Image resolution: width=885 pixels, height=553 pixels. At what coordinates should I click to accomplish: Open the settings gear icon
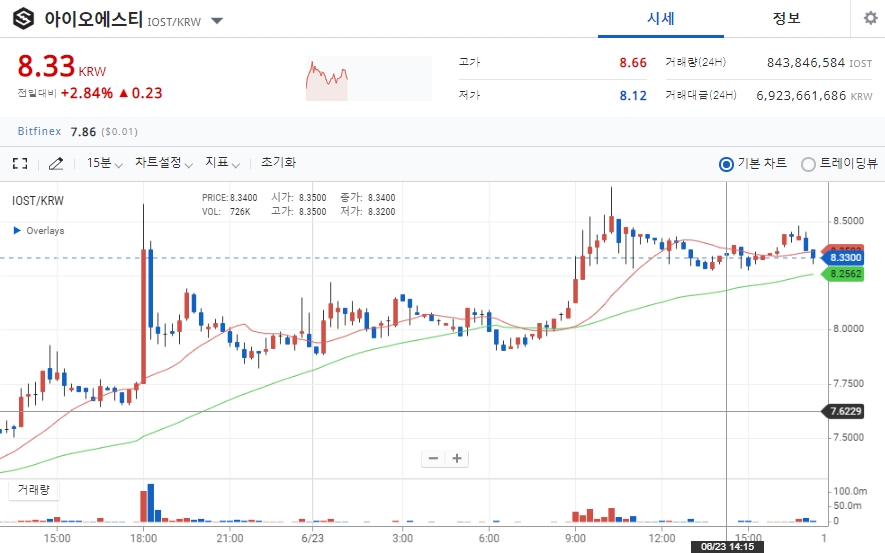[870, 18]
